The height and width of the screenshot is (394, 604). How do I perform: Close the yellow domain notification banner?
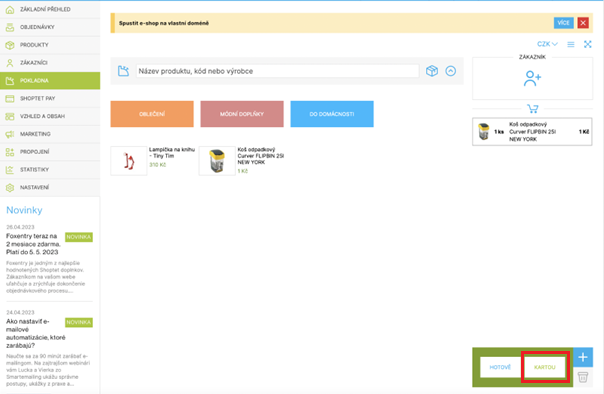[x=583, y=23]
